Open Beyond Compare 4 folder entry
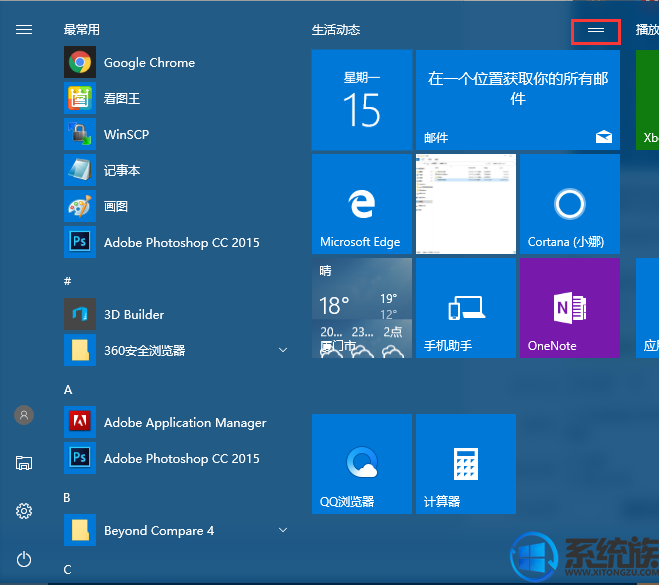 coord(177,530)
